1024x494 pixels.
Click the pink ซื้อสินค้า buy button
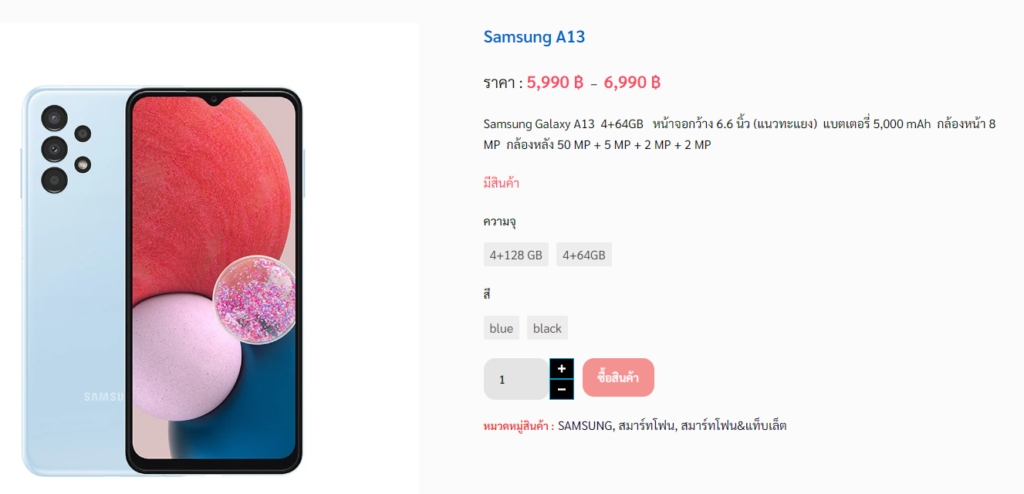coord(618,378)
